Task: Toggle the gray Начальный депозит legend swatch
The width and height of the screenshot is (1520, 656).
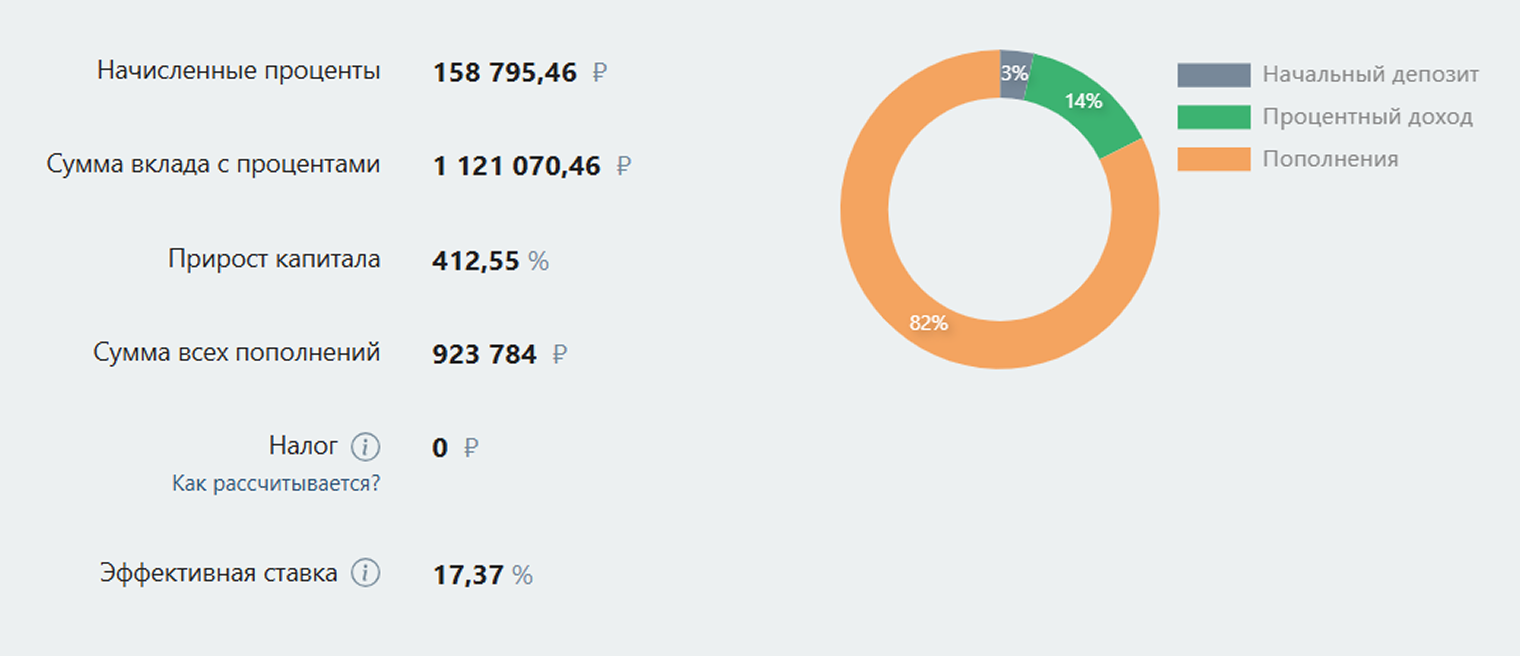Action: (x=1214, y=75)
